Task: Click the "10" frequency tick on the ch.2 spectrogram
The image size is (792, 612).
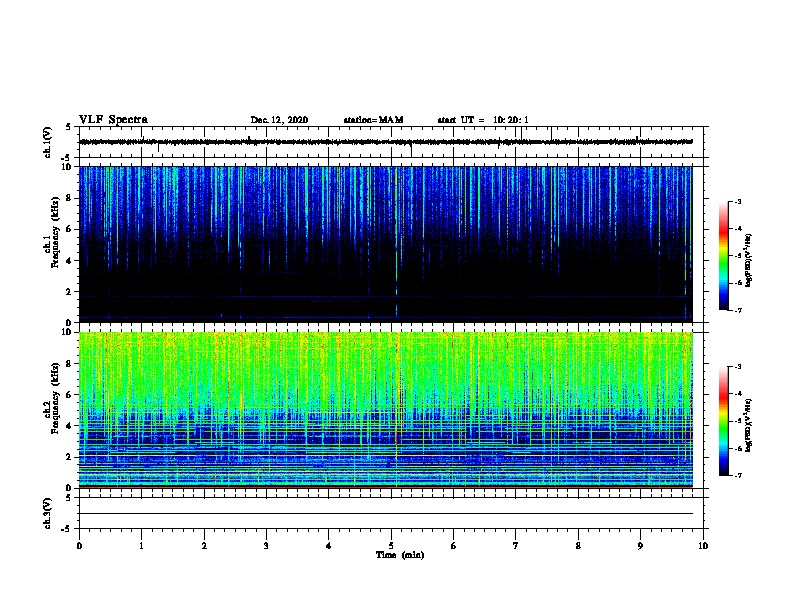Action: (67, 332)
